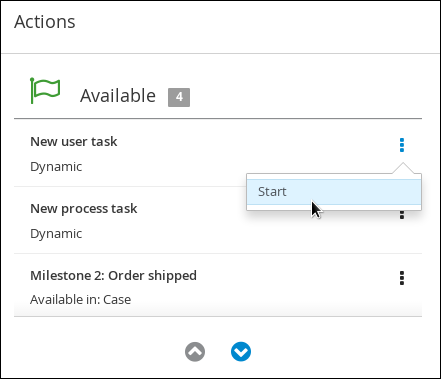This screenshot has height=379, width=441.
Task: Click the up chevron pagination button
Action: [x=195, y=352]
